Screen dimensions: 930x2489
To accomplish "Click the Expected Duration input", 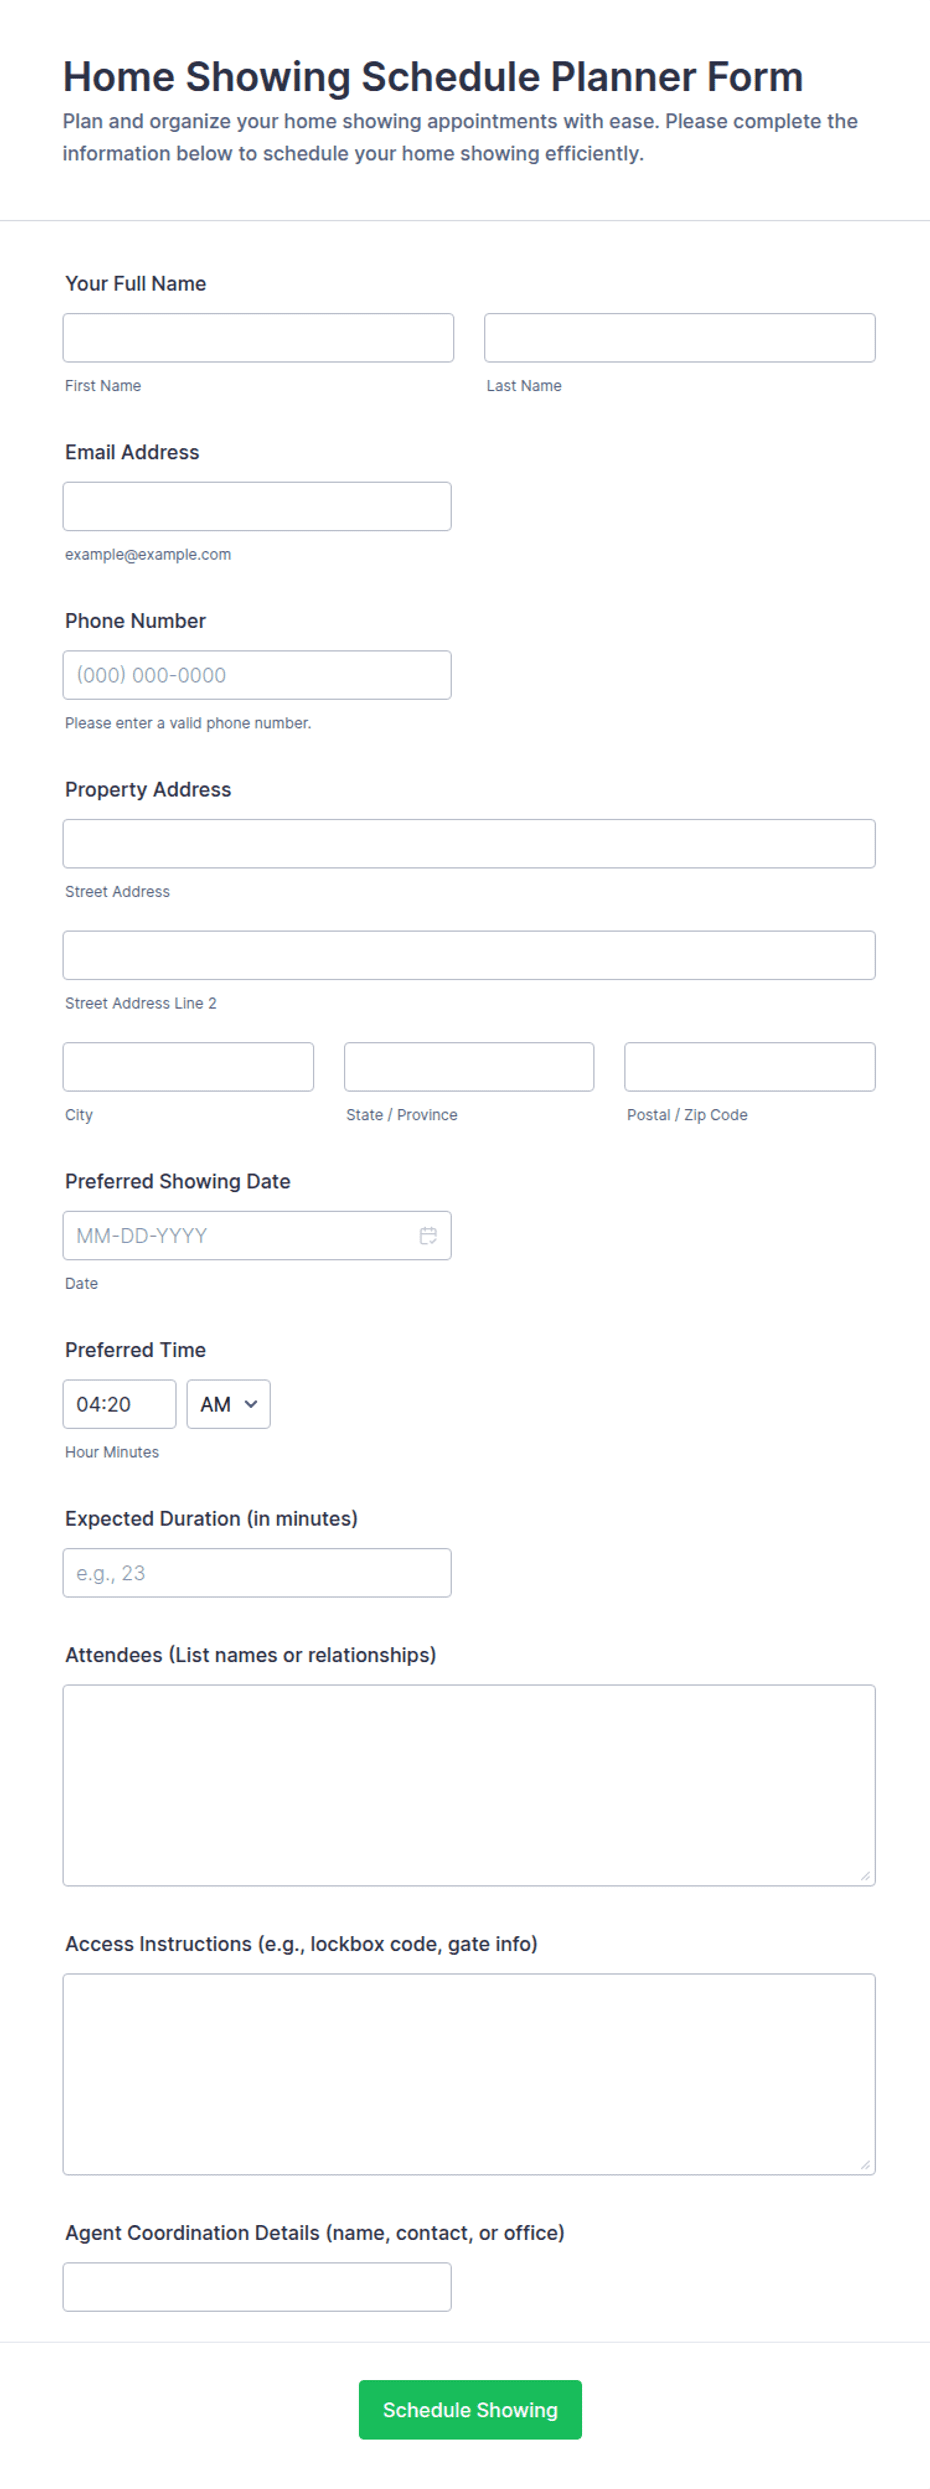I will point(257,1573).
